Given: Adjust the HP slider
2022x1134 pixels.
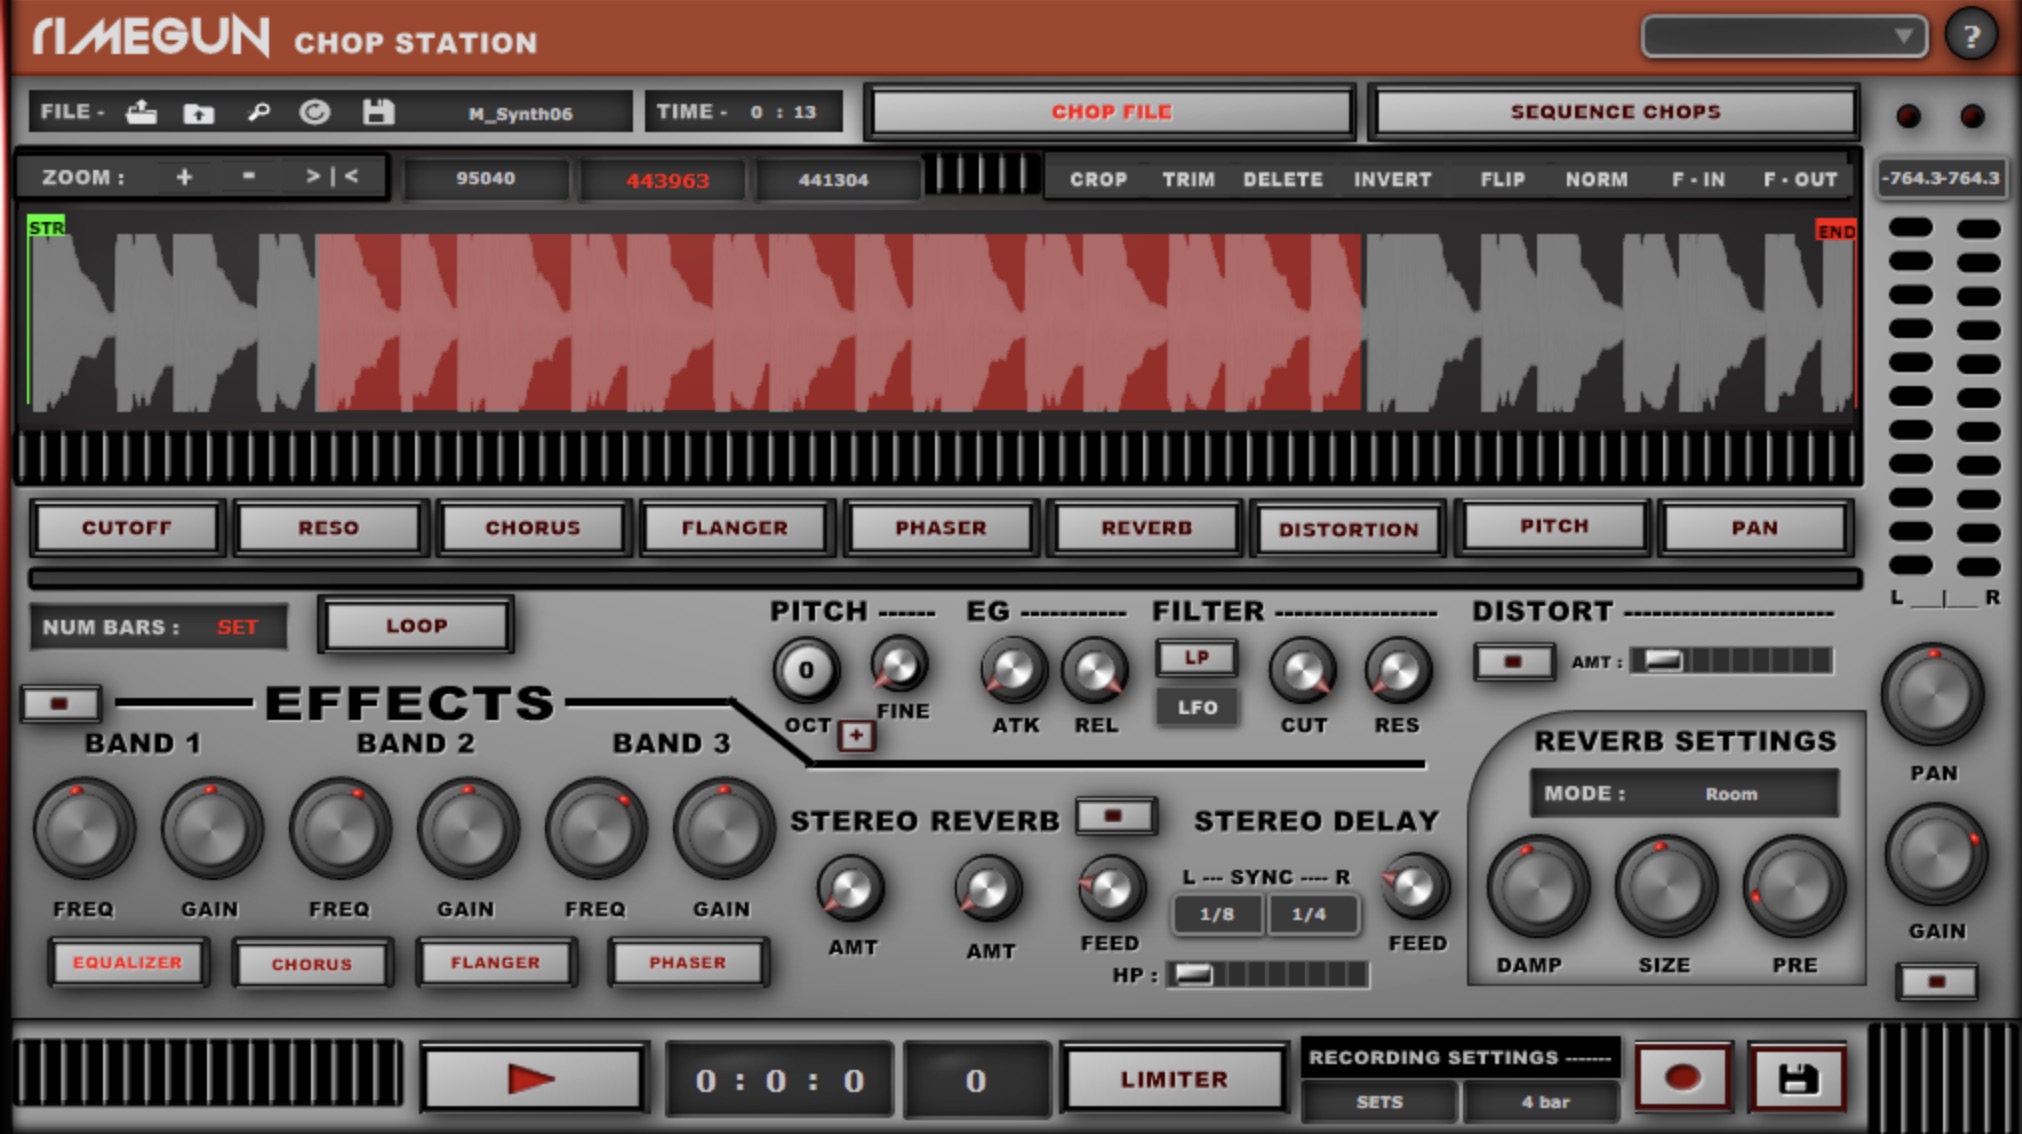Looking at the screenshot, I should click(1268, 974).
